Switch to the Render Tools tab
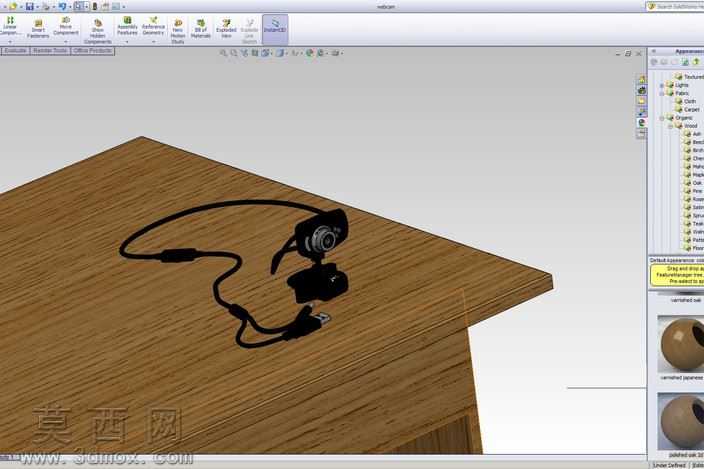Screen dimensions: 704x469 (x=50, y=51)
